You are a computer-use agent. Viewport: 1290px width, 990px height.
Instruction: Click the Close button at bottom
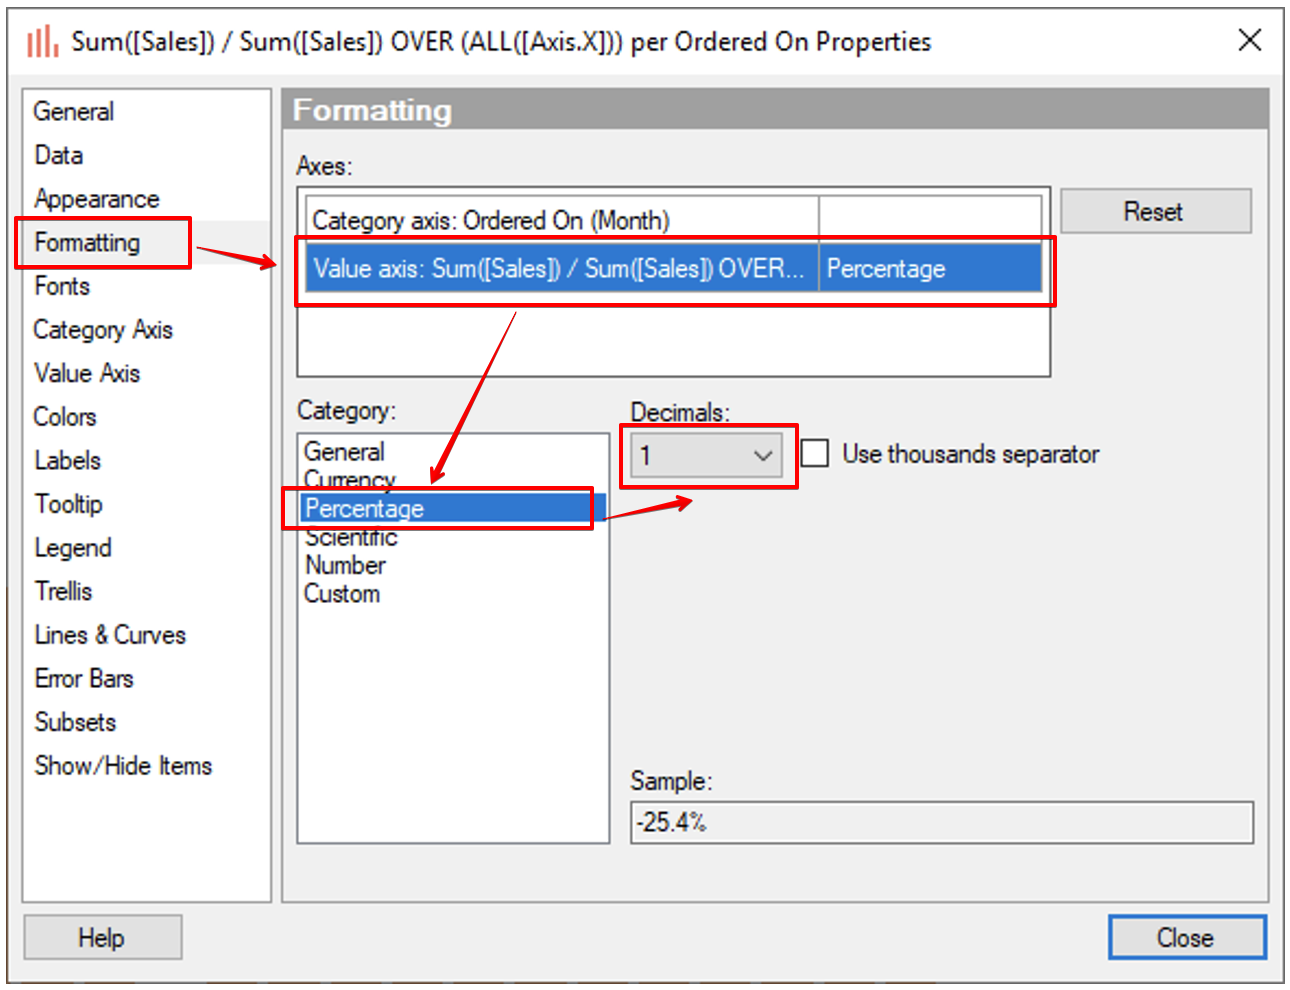click(1187, 938)
